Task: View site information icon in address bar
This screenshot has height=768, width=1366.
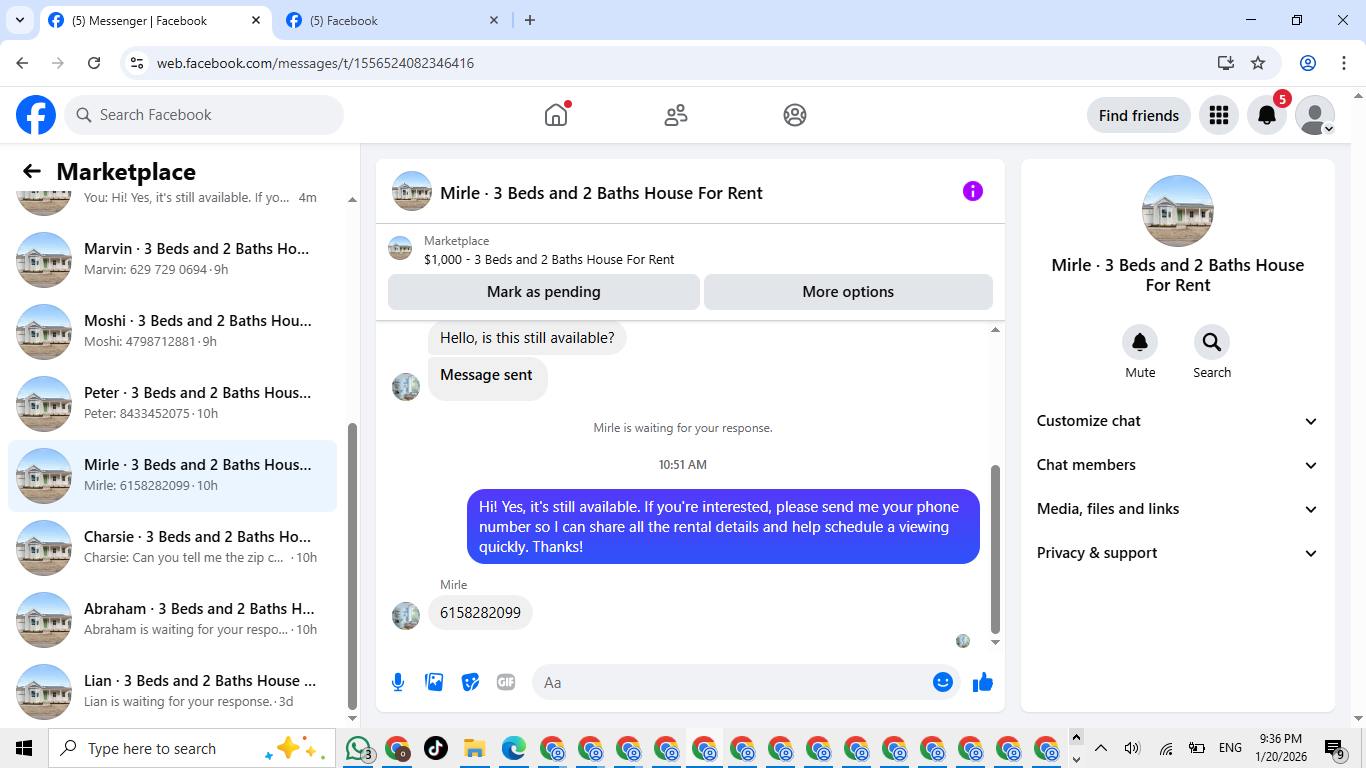Action: (138, 63)
